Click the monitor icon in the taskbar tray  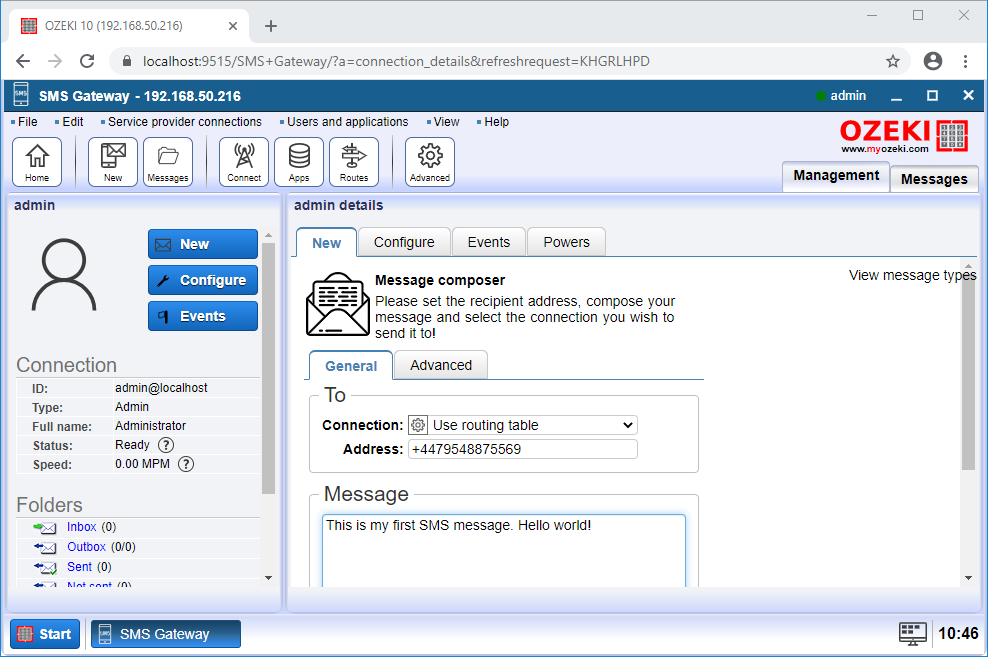point(913,634)
